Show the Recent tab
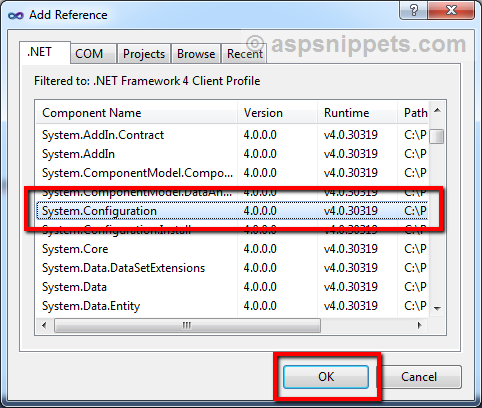This screenshot has width=482, height=408. point(244,54)
